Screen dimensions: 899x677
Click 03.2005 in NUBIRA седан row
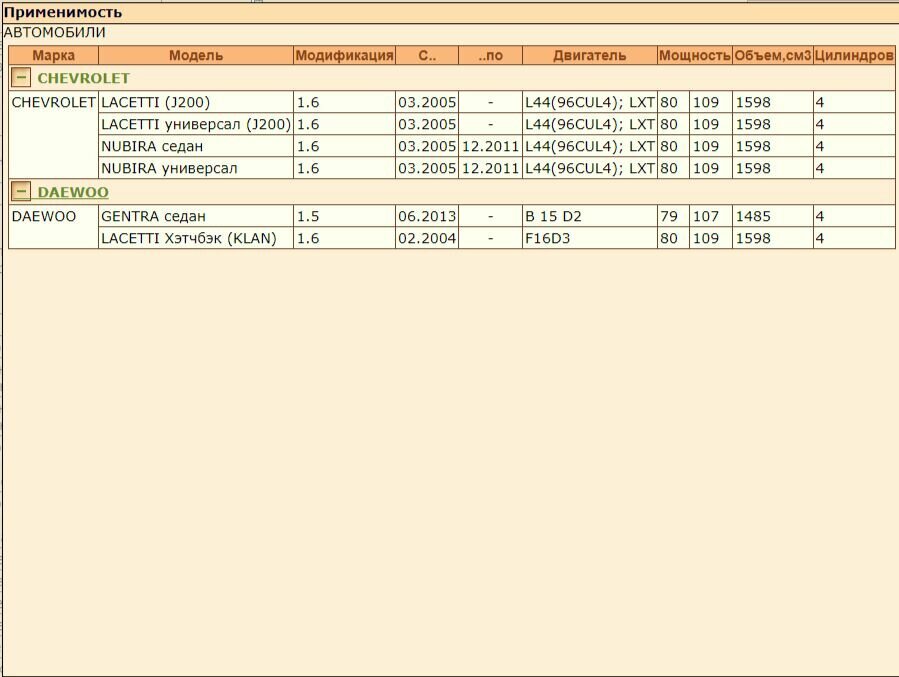(x=427, y=146)
